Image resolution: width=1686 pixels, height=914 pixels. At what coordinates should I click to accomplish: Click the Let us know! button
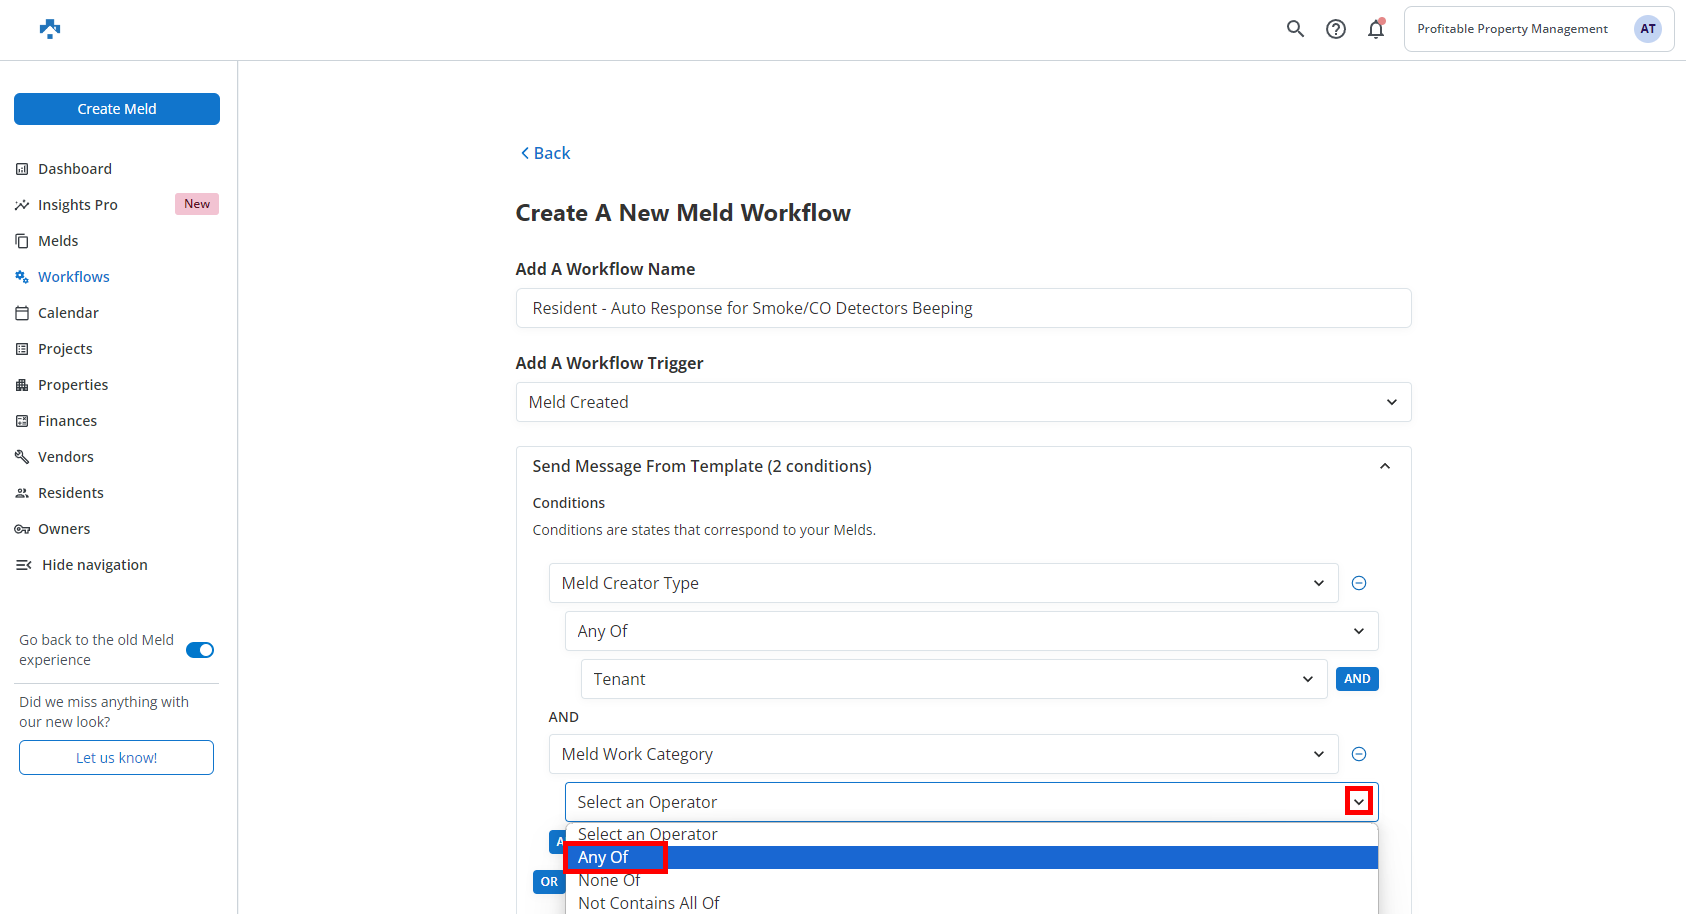click(x=116, y=758)
